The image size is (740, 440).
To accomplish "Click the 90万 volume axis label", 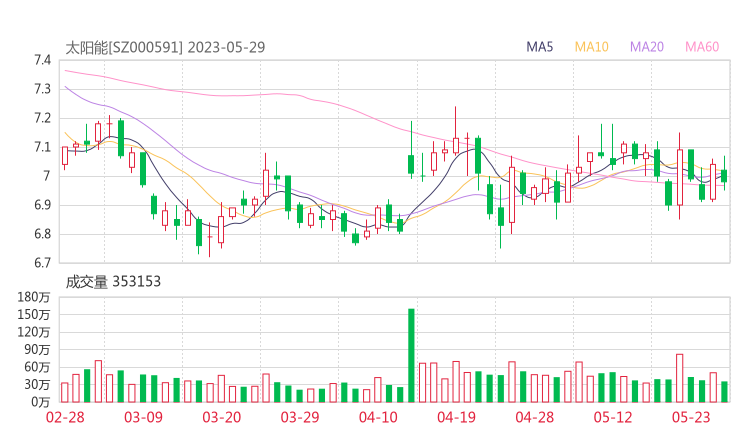I will pos(37,349).
